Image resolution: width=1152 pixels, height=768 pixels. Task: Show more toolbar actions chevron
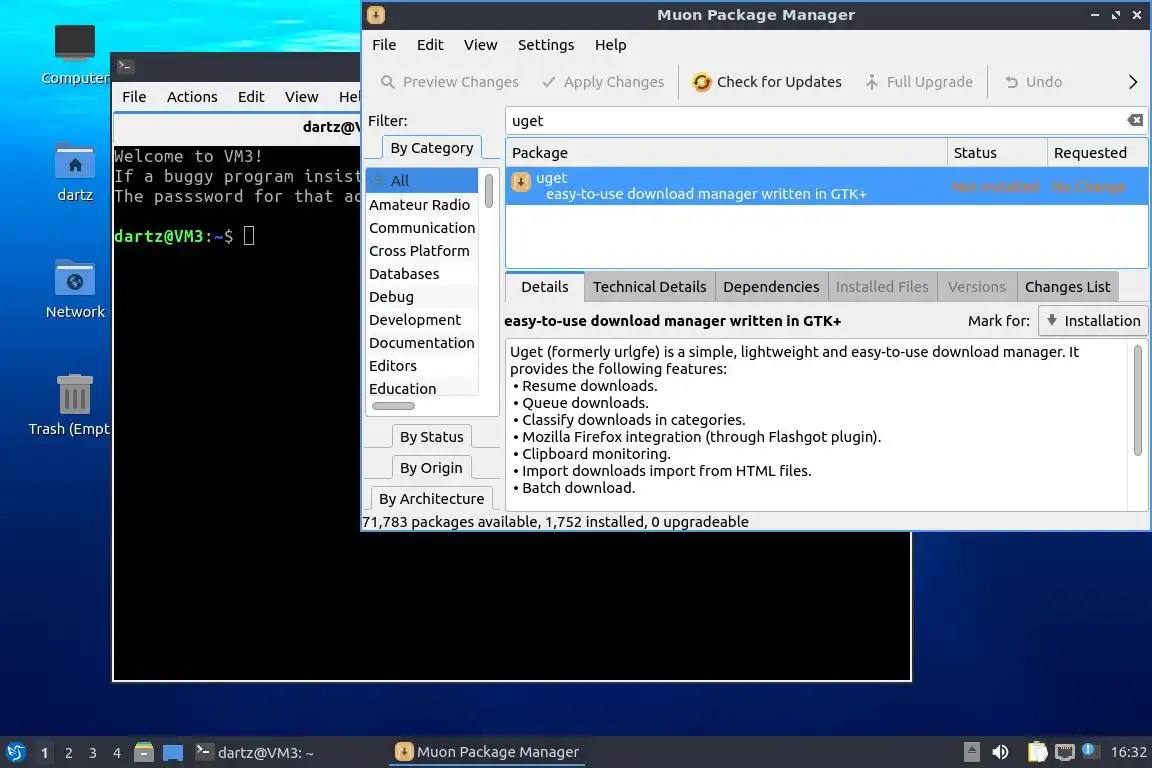click(x=1132, y=82)
